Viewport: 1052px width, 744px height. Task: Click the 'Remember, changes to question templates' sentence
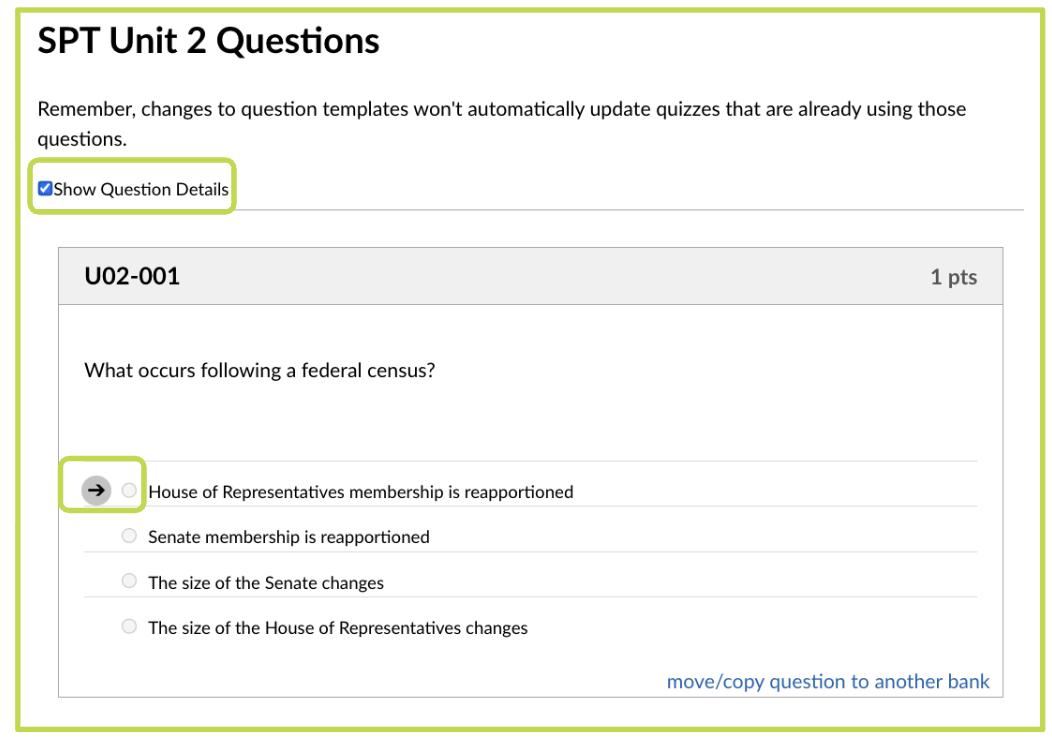point(500,110)
